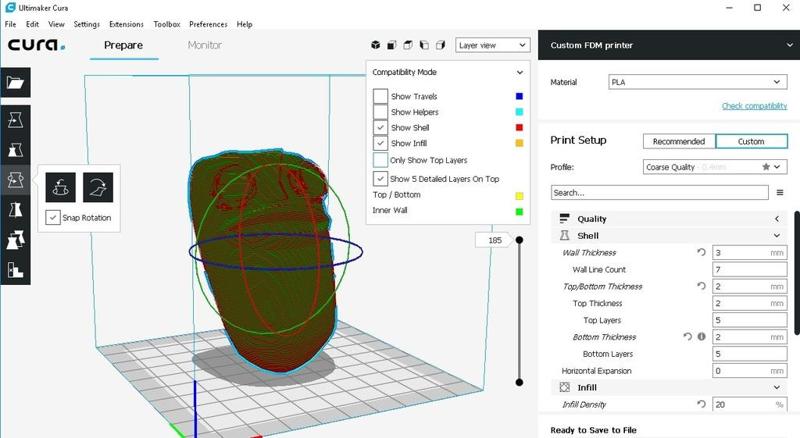Select the Rotate tool in sidebar
The image size is (800, 438).
[x=15, y=180]
